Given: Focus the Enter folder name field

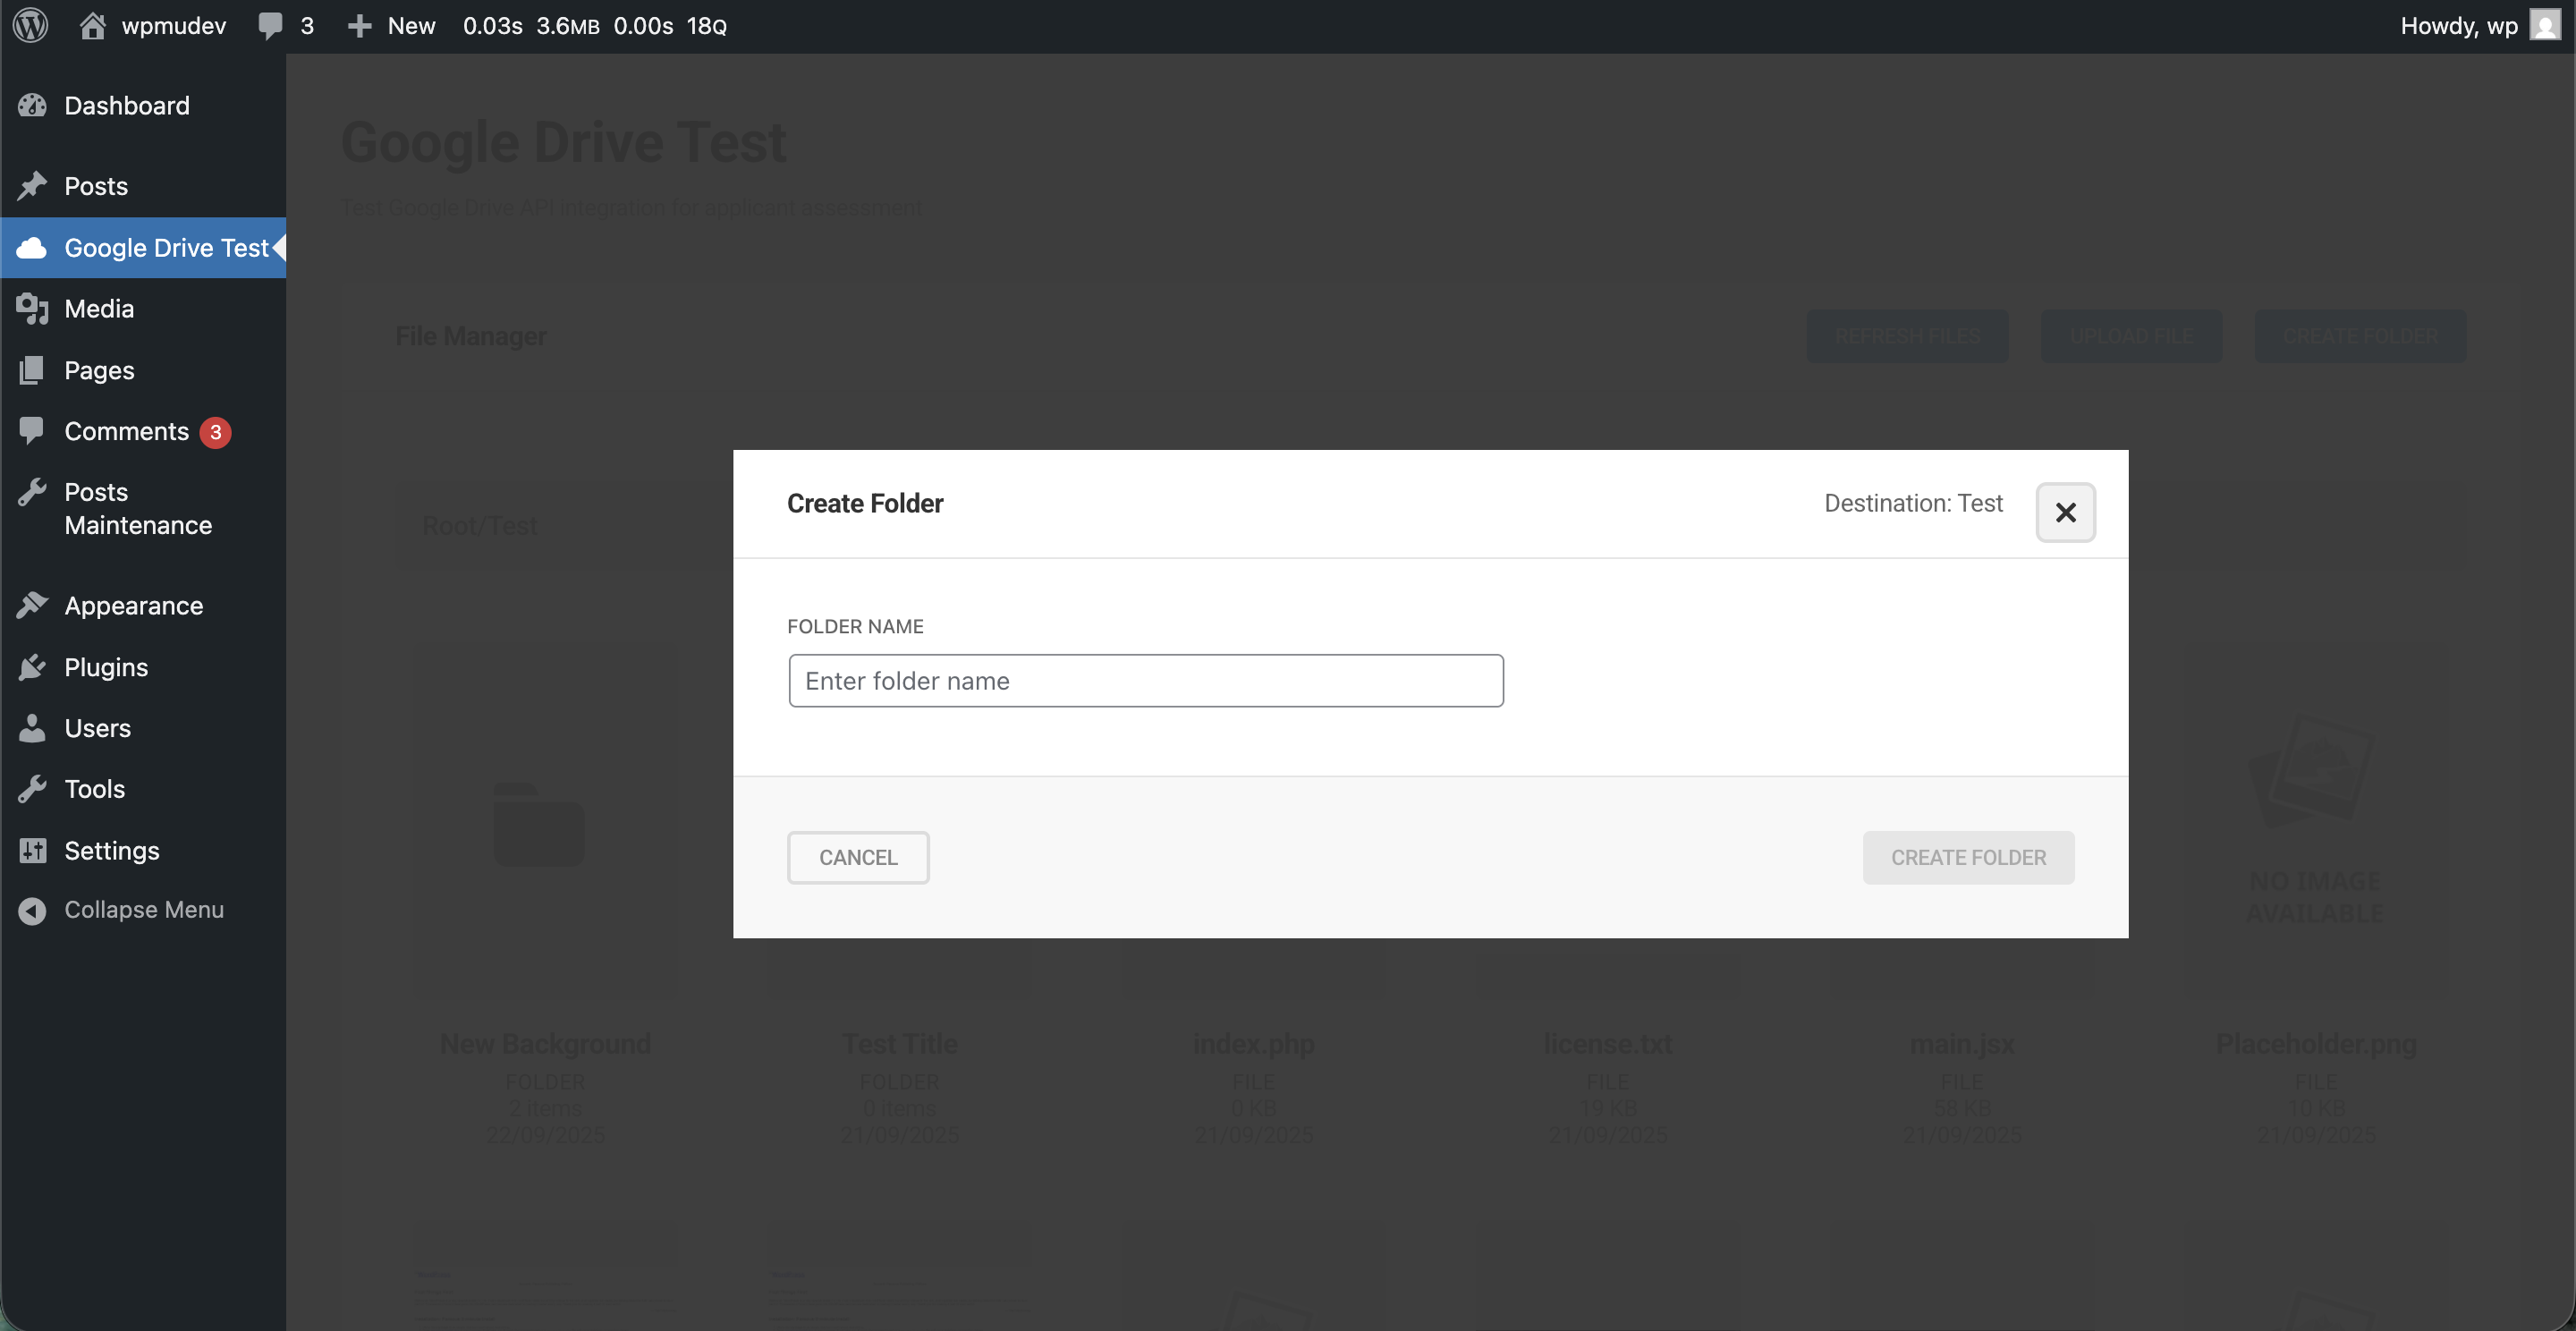Looking at the screenshot, I should point(1146,681).
